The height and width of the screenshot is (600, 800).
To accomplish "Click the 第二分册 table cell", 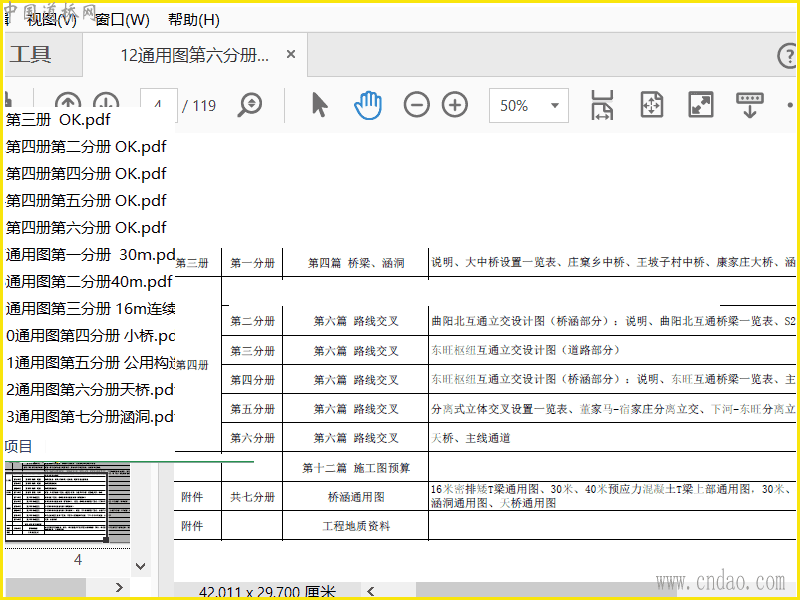I will (x=252, y=321).
